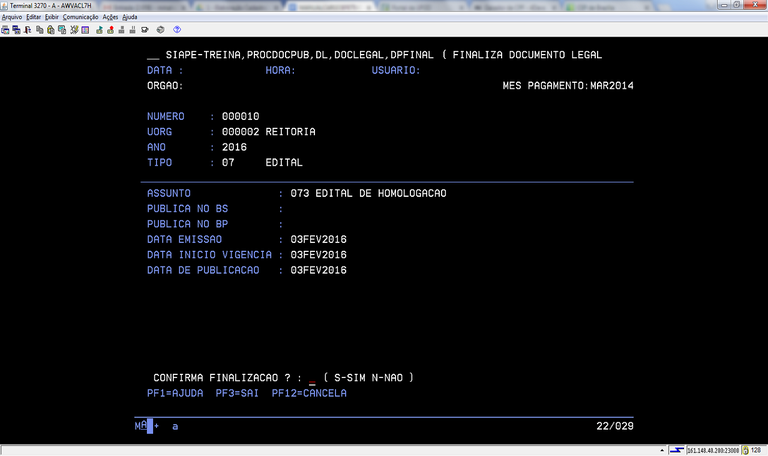Open the Arquivo menu
This screenshot has height=456, width=768.
click(x=12, y=17)
